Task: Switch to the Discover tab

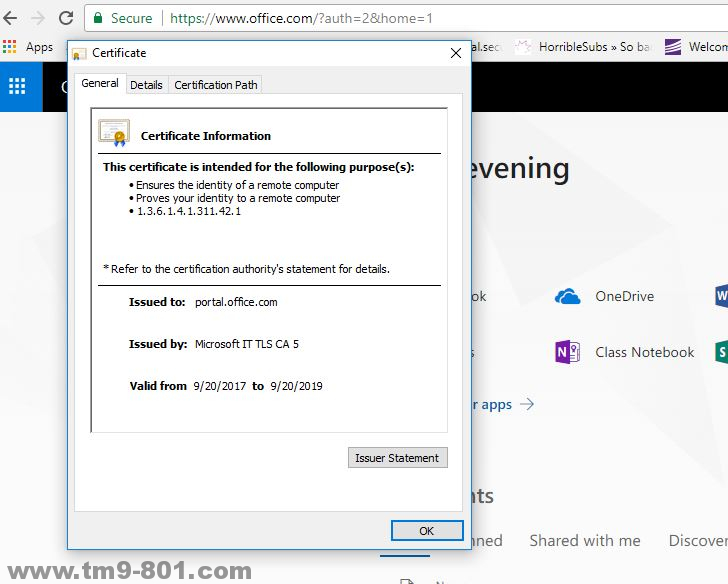Action: click(697, 540)
